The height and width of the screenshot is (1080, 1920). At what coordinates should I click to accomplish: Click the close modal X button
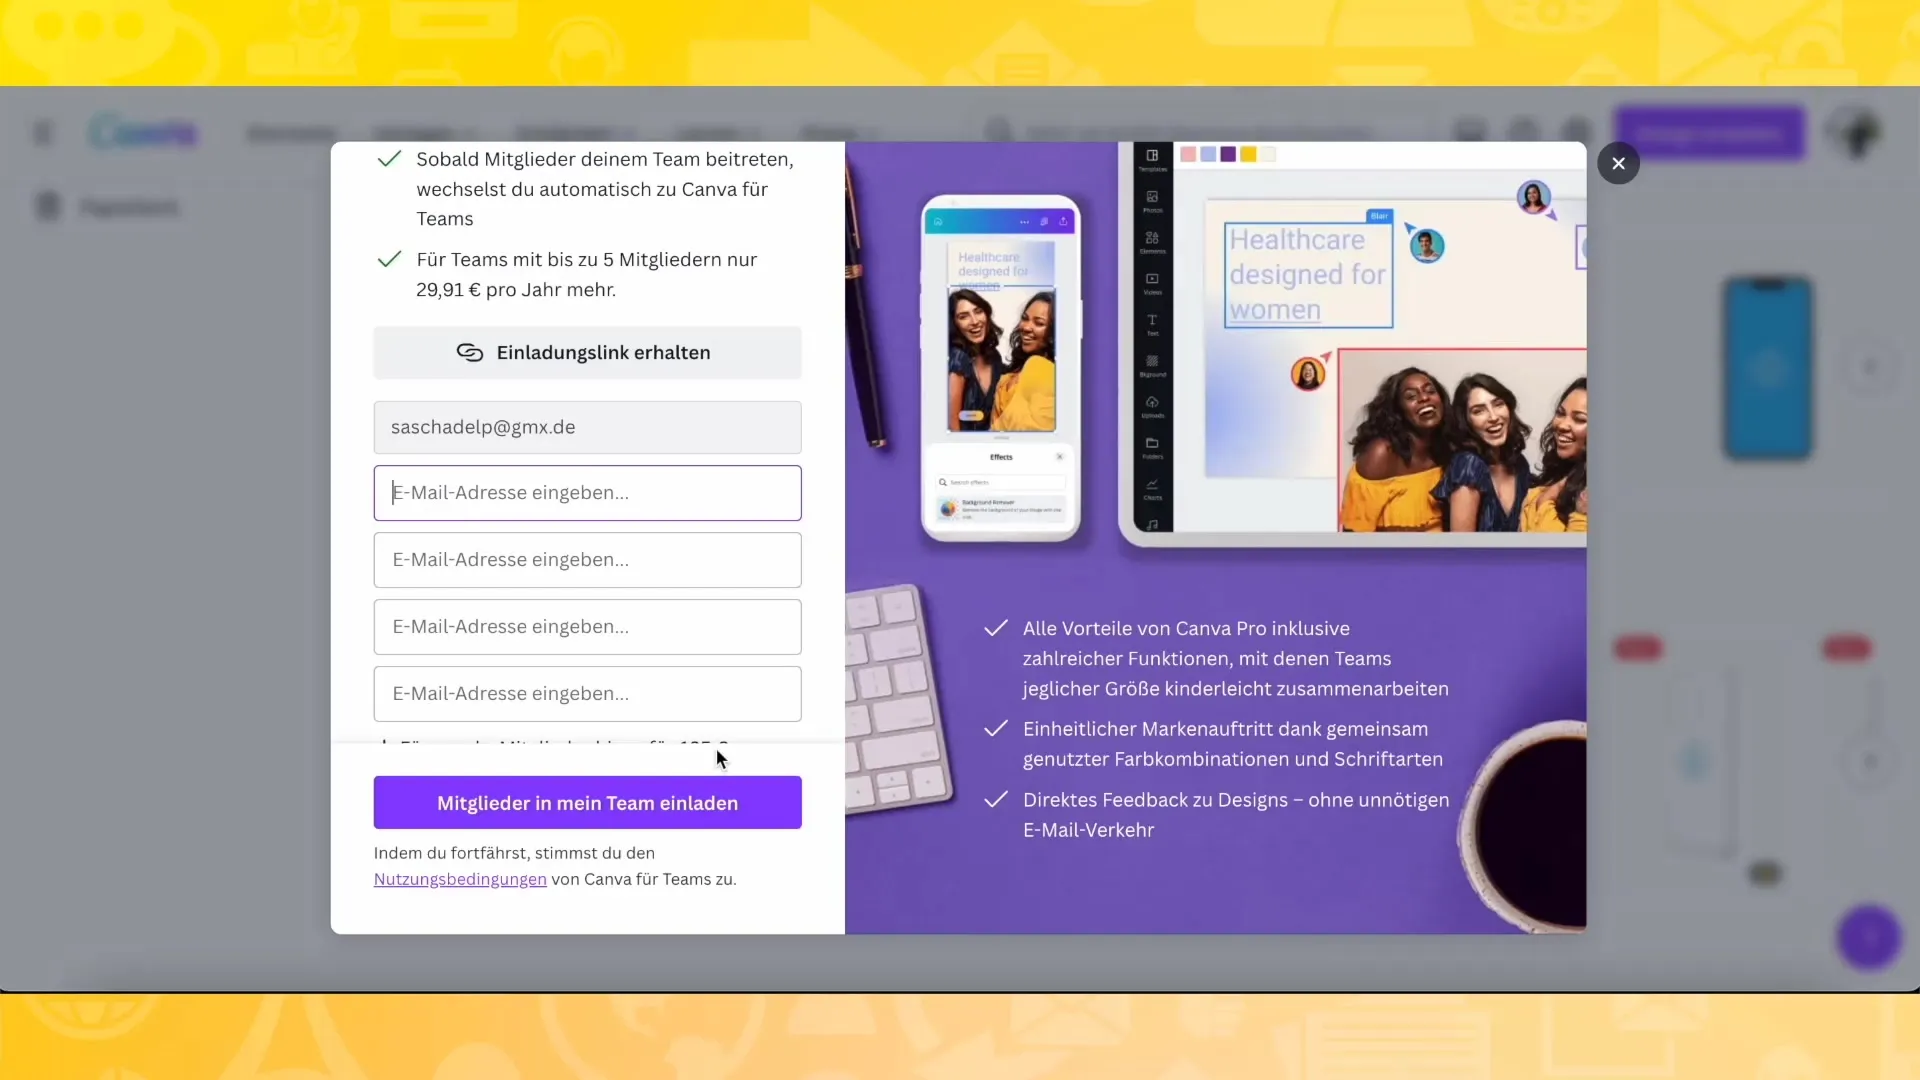click(1618, 162)
